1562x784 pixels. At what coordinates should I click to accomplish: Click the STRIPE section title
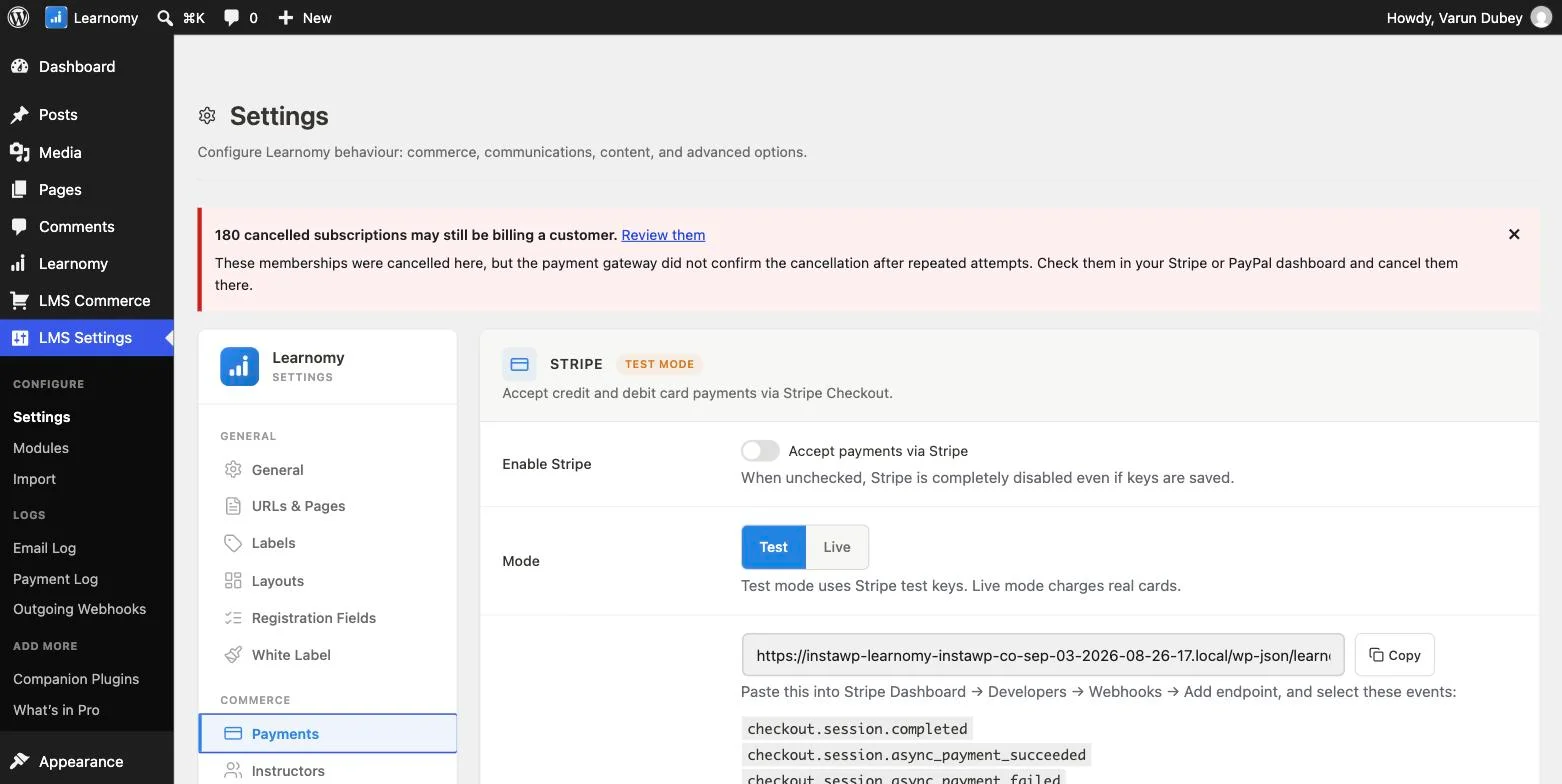tap(576, 364)
